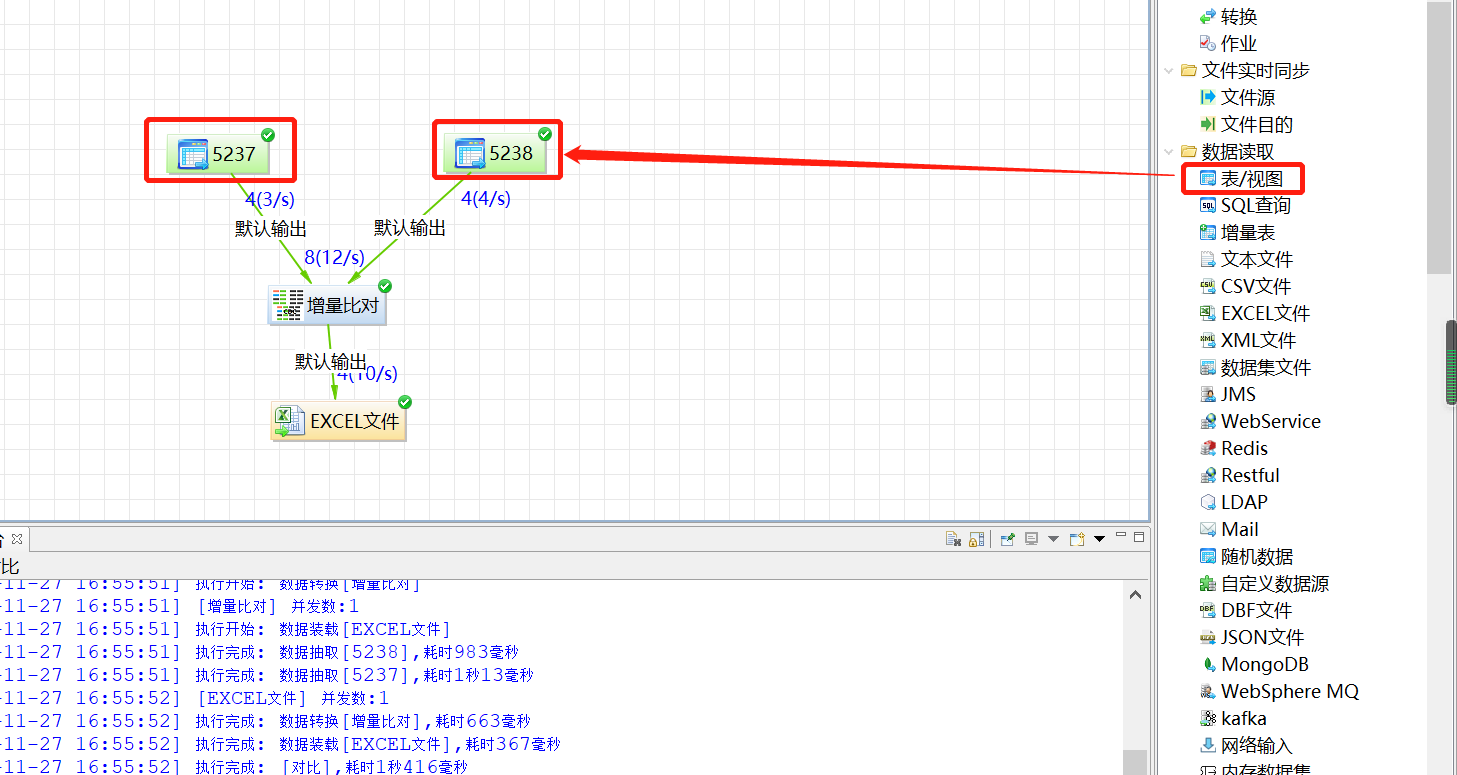Click the JSON文件 palette icon

(1208, 638)
